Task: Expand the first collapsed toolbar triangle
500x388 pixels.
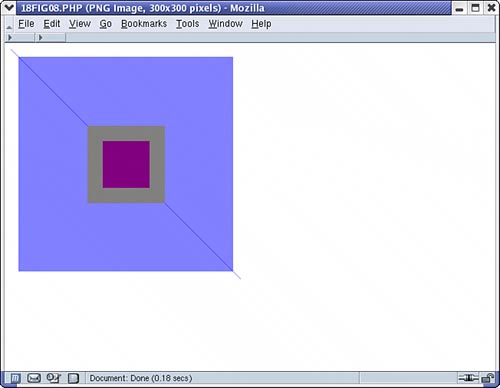Action: [x=10, y=37]
